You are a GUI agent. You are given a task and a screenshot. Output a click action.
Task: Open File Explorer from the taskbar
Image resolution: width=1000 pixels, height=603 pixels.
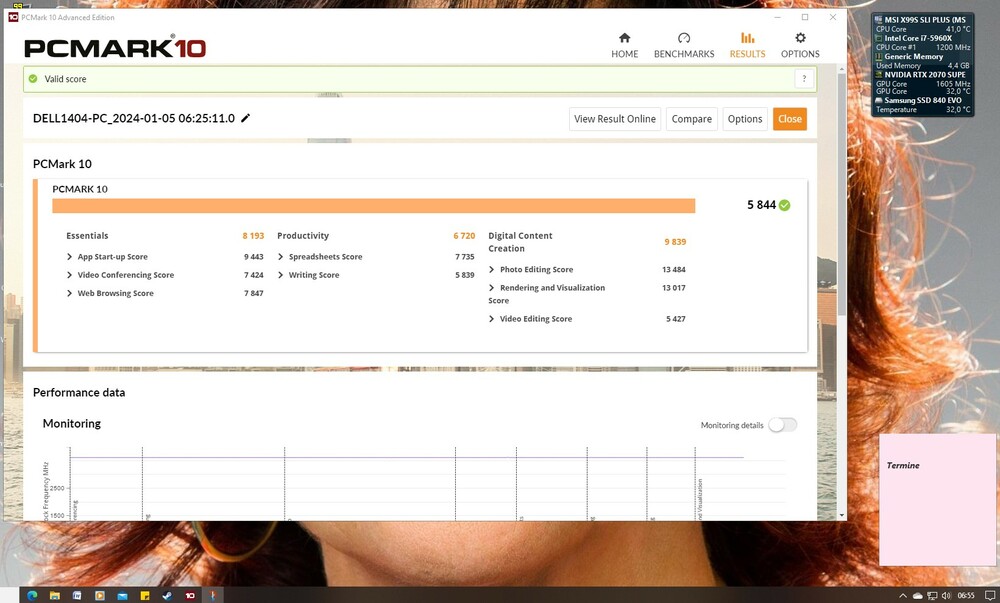tap(55, 595)
